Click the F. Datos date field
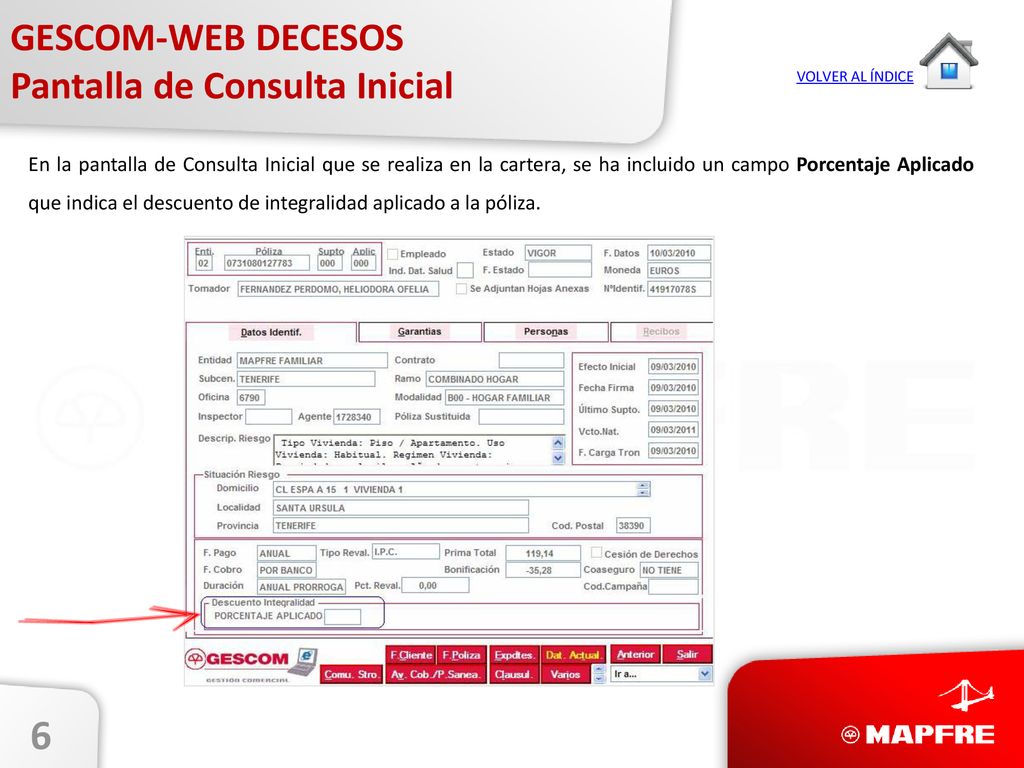This screenshot has width=1024, height=768. tap(679, 253)
